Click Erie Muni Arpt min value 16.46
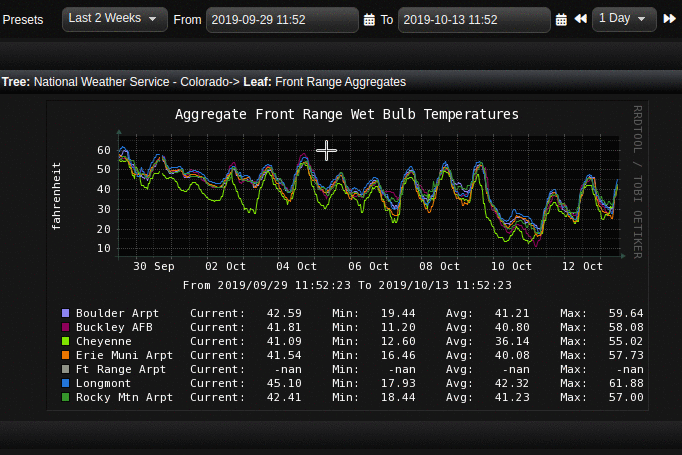The width and height of the screenshot is (682, 455). click(398, 355)
